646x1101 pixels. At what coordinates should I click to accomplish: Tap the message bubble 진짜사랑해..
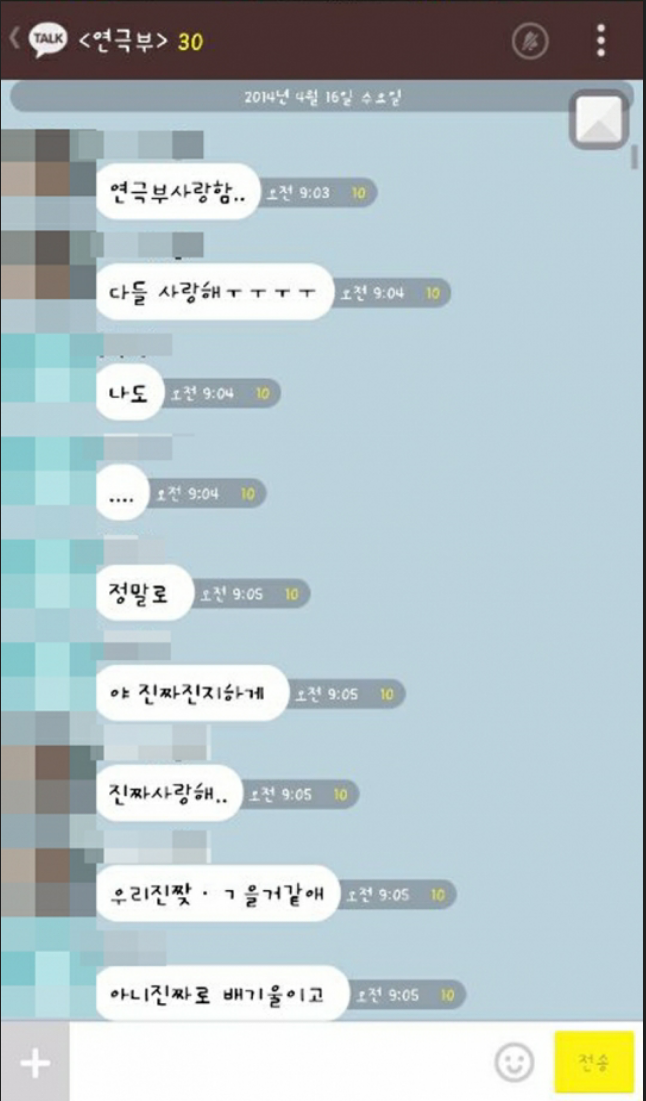(169, 793)
